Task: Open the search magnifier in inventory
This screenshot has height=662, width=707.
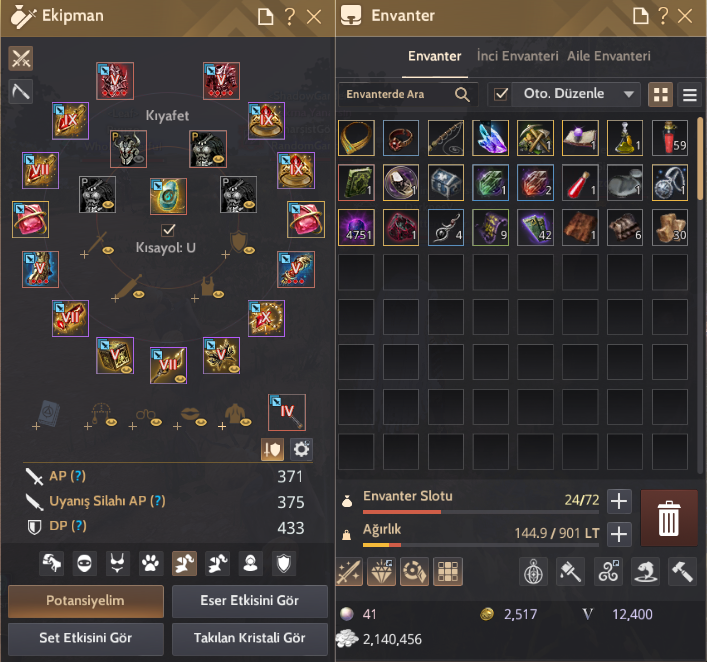Action: 462,94
